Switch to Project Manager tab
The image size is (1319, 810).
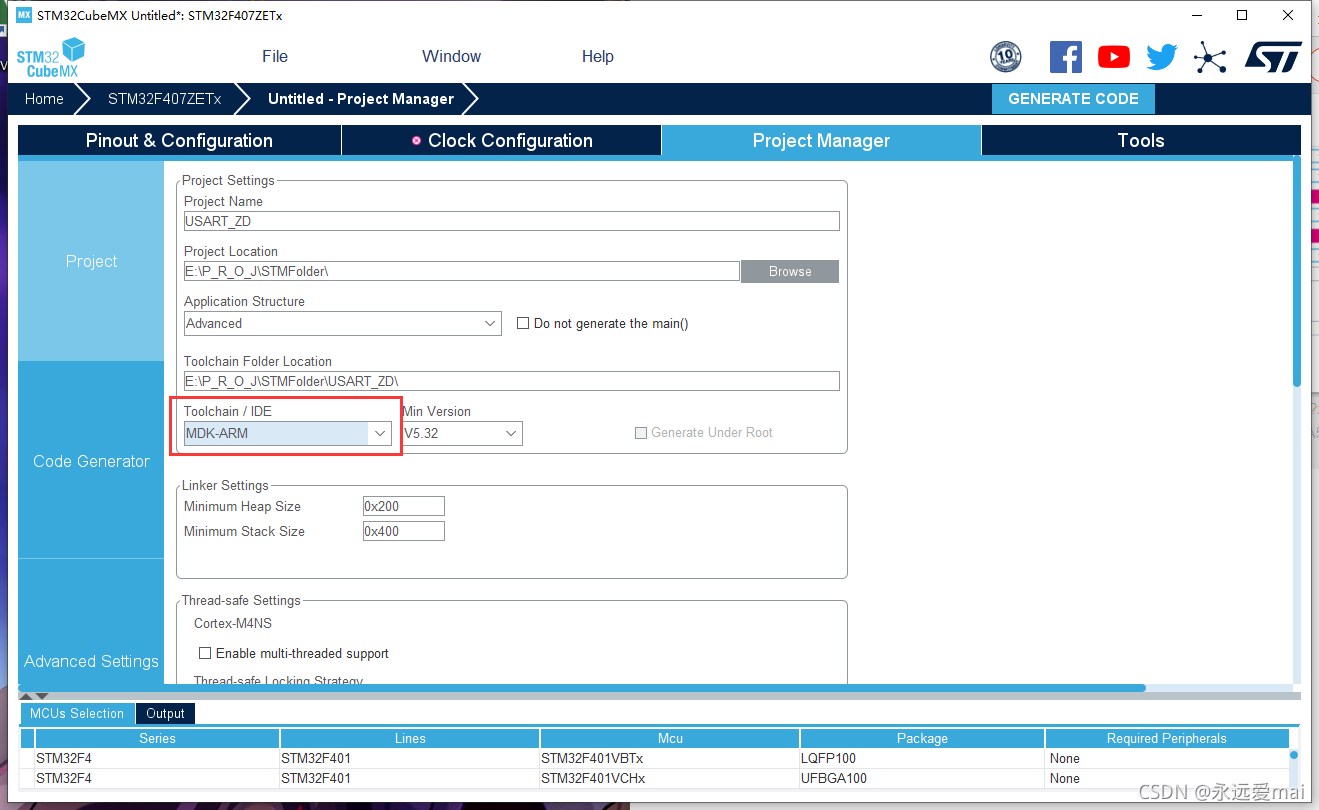pos(821,141)
